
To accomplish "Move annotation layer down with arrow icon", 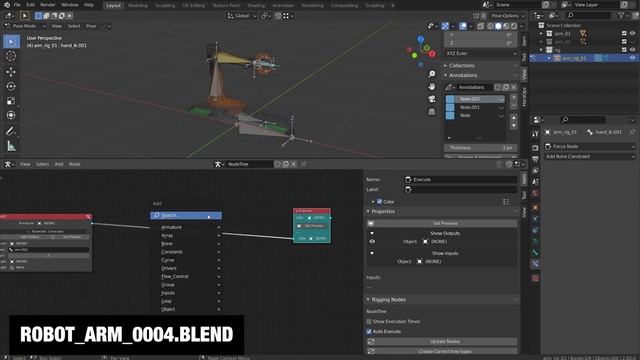I will point(513,125).
